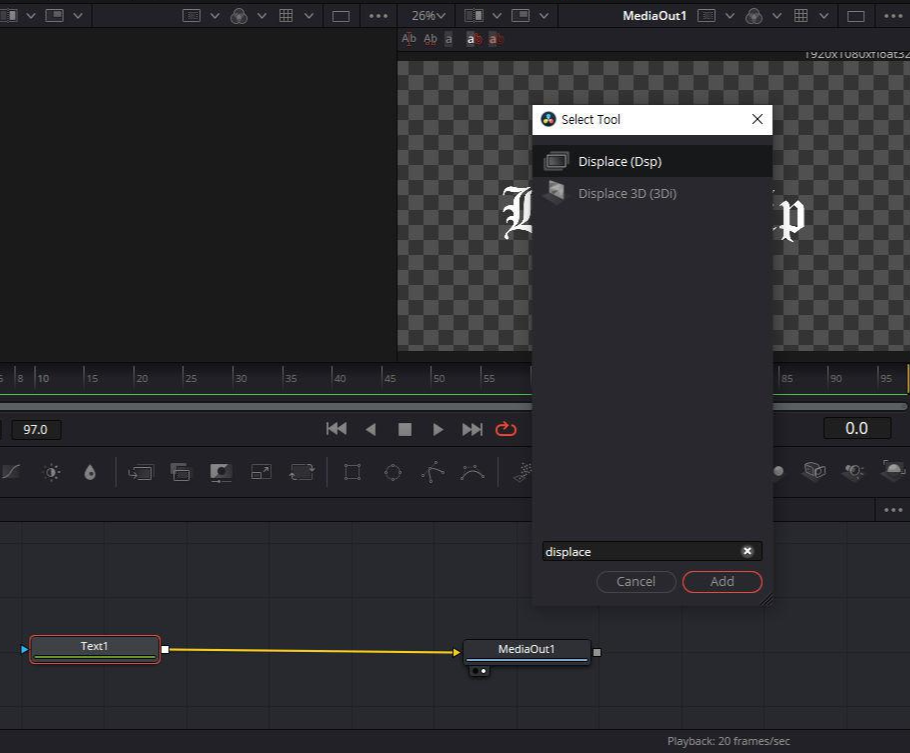Expand left viewer LUT dropdown arrow

[215, 16]
